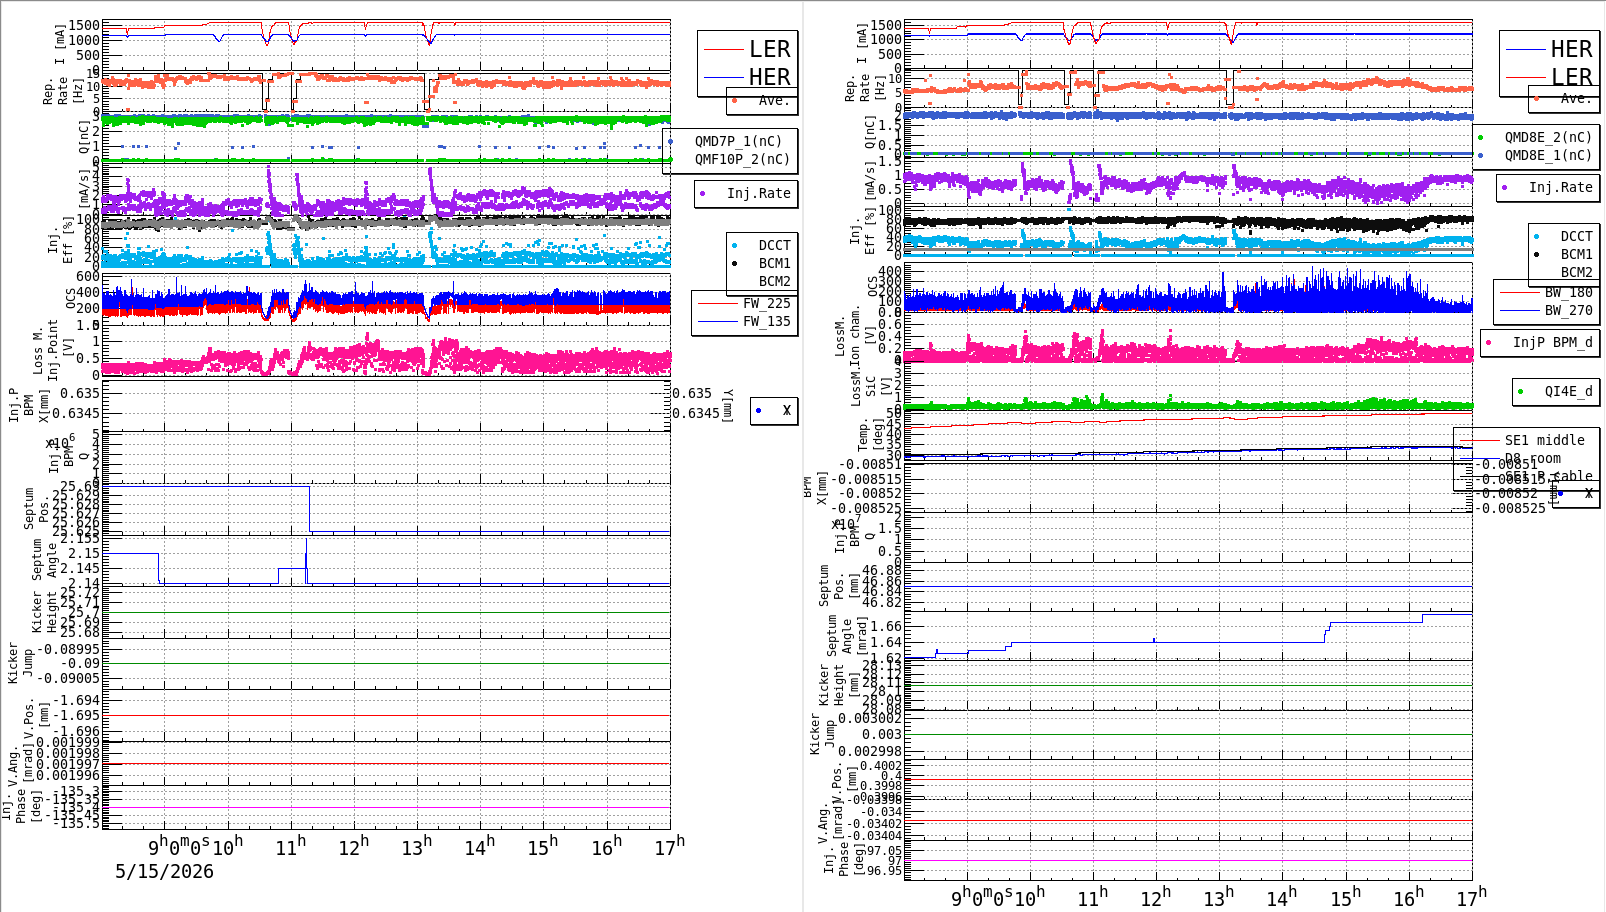Click the 16h time tick in left plot
This screenshot has height=912, width=1606.
pyautogui.click(x=606, y=847)
